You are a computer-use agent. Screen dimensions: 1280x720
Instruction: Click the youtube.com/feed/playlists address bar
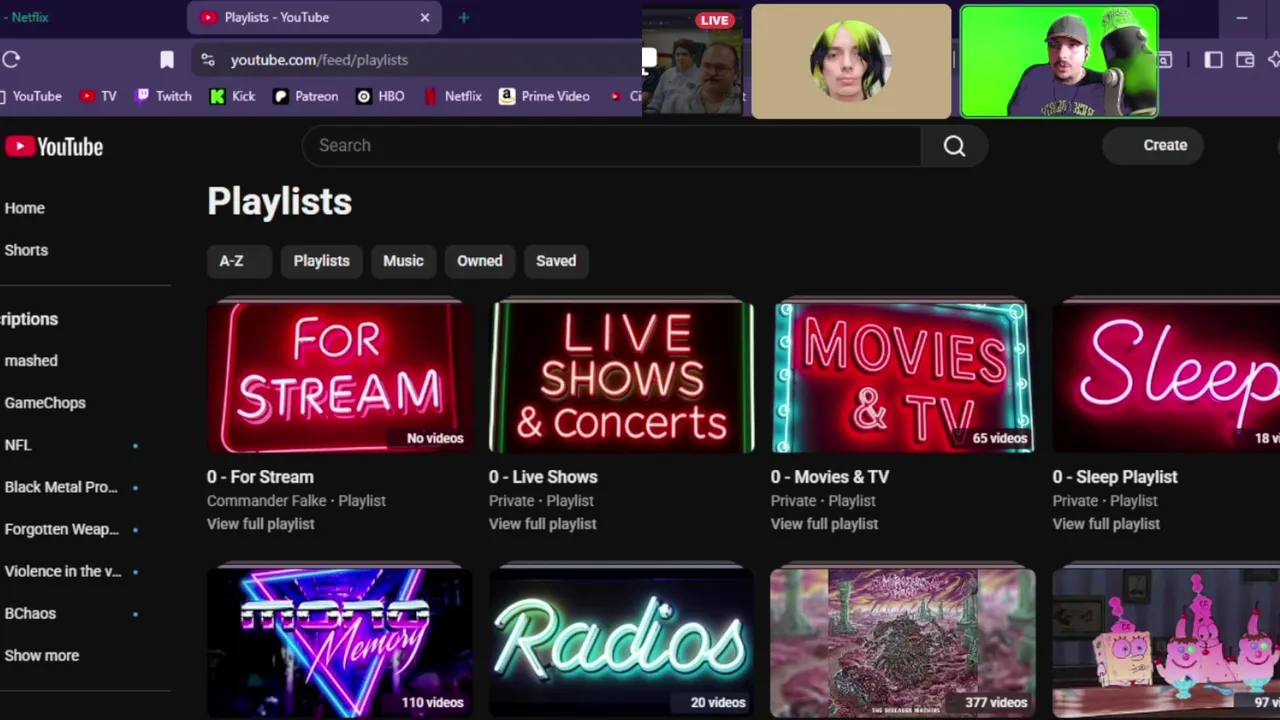coord(415,60)
